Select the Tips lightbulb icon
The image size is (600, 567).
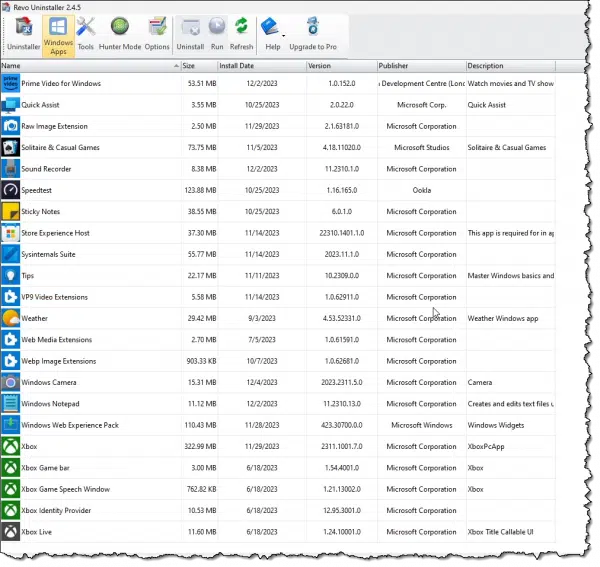click(x=10, y=275)
